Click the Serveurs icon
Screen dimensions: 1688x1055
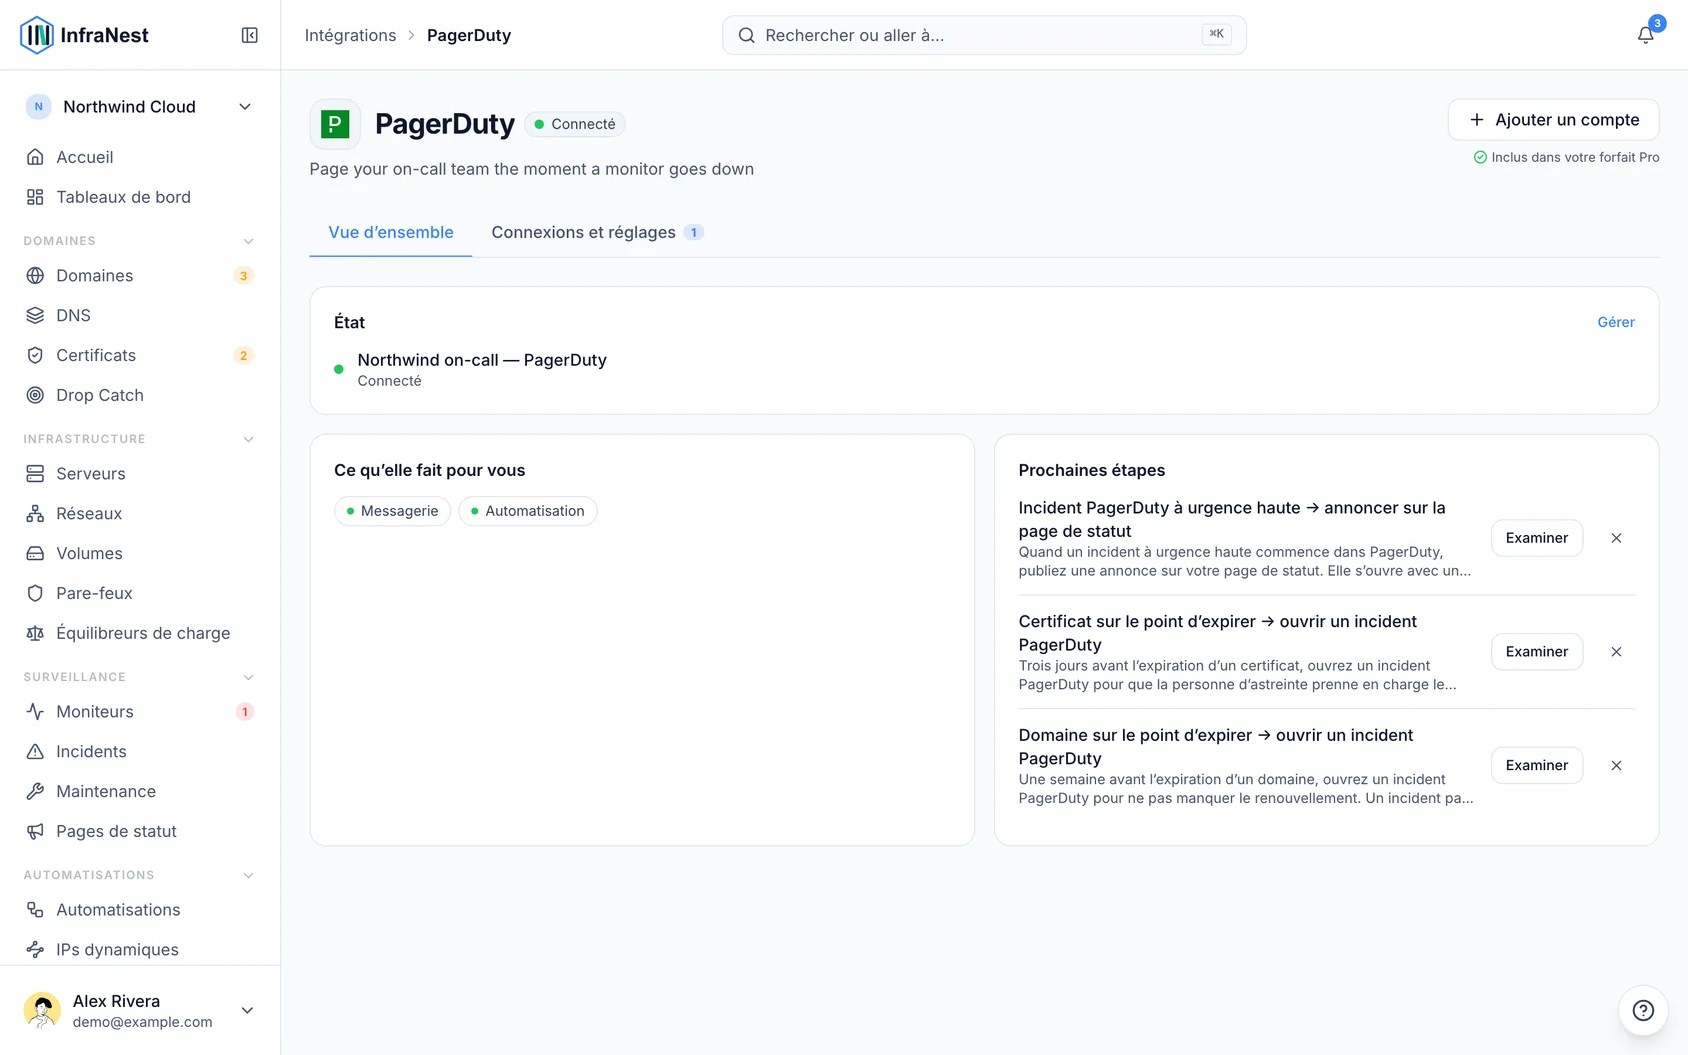pos(35,473)
